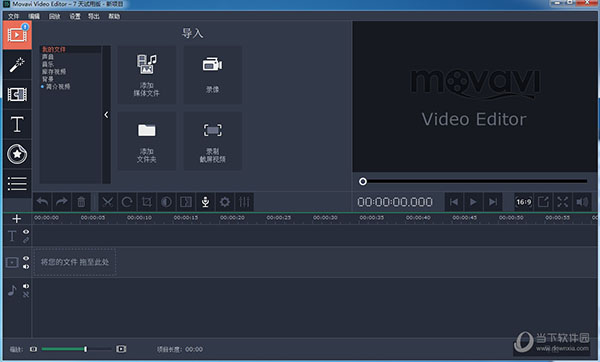This screenshot has width=600, height=362.
Task: Collapse the import panel with chevron
Action: (x=106, y=114)
